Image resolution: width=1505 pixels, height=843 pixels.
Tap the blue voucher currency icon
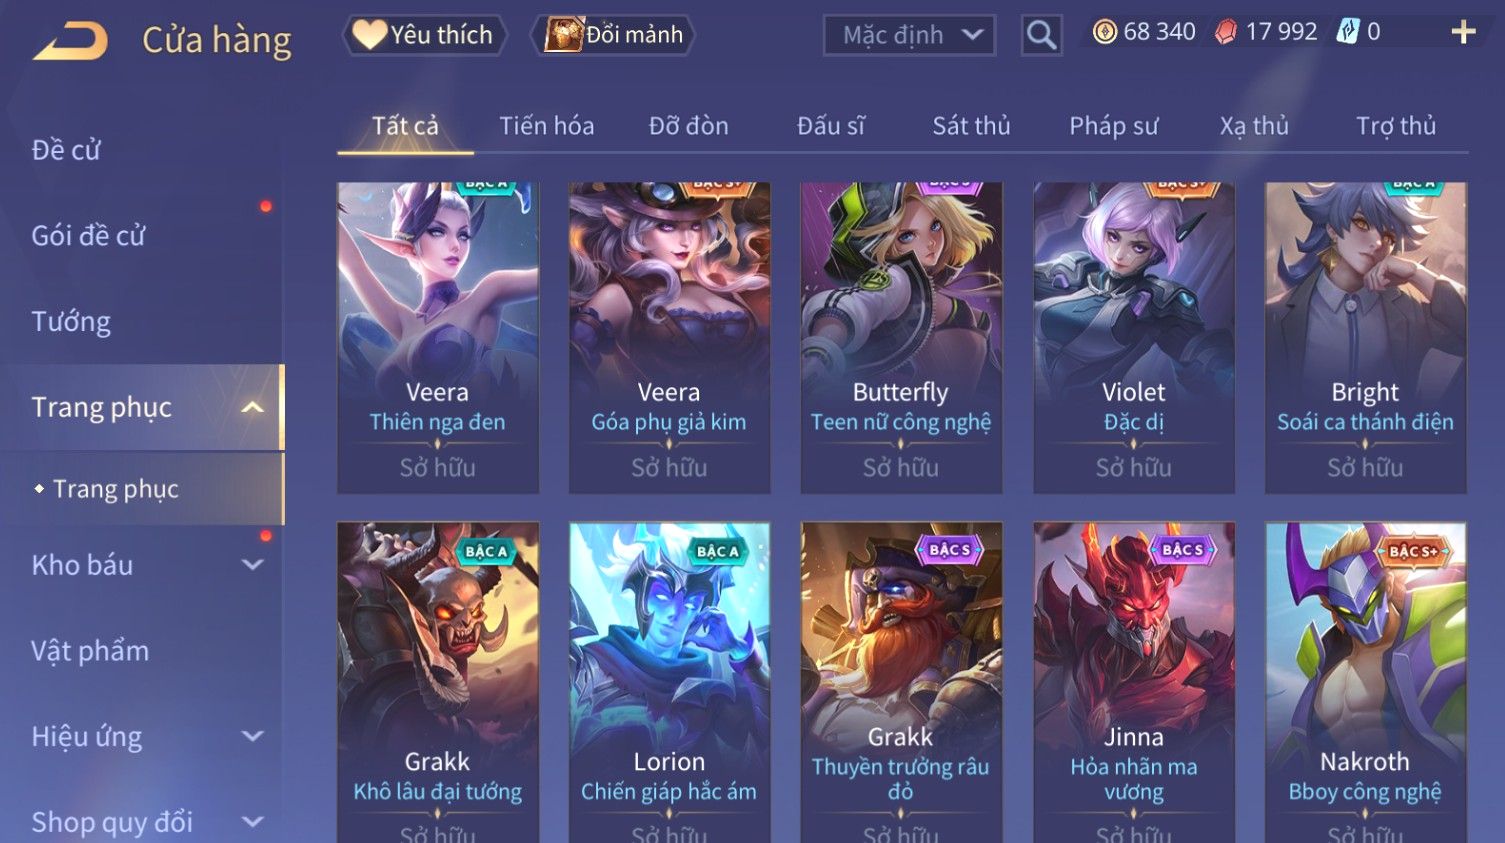[x=1348, y=32]
